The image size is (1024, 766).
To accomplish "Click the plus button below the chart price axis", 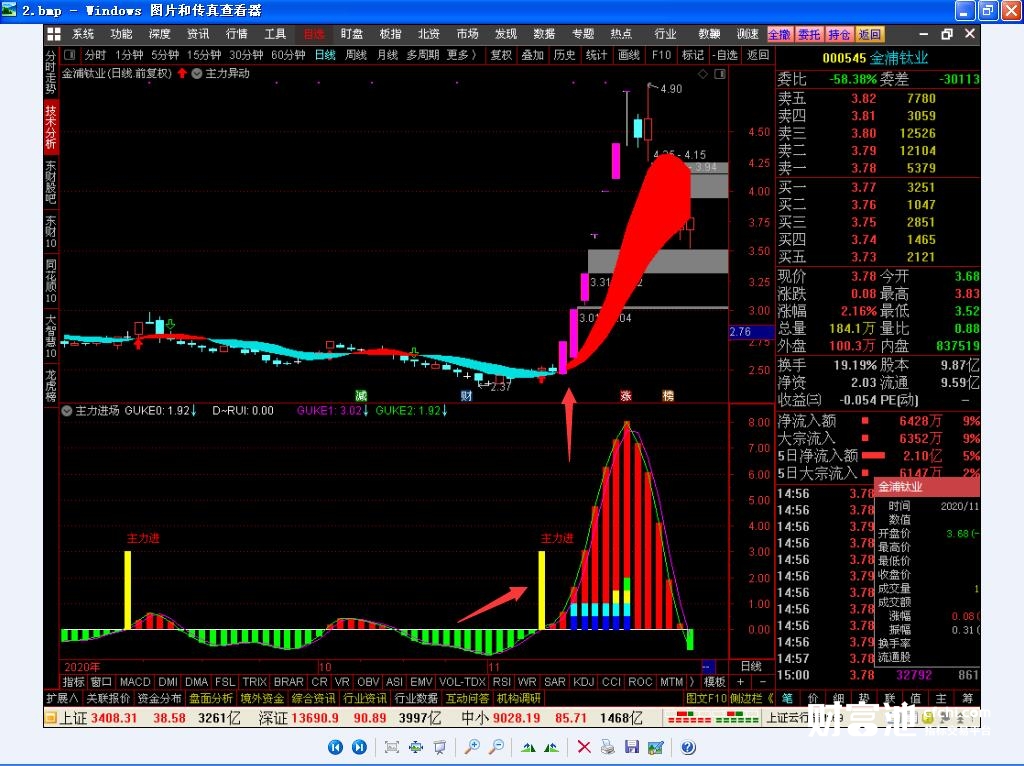I will pos(741,682).
